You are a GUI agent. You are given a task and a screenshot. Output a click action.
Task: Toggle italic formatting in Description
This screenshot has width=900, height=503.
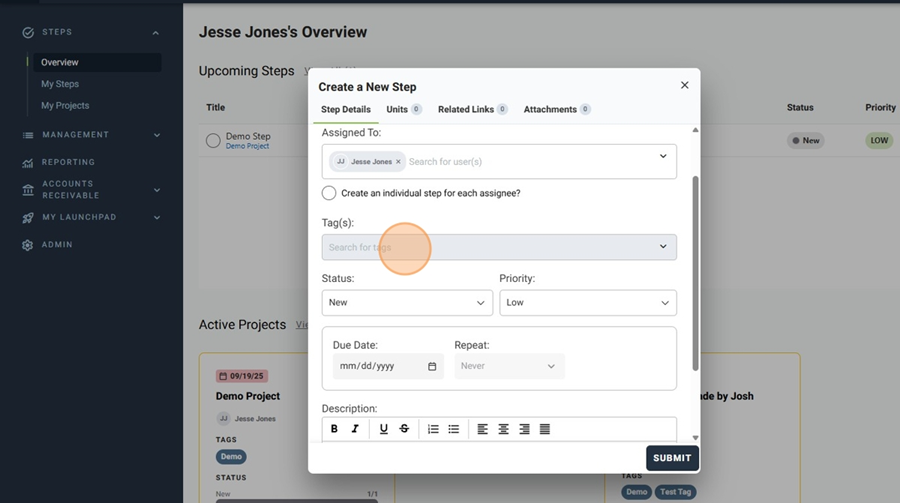coord(355,429)
